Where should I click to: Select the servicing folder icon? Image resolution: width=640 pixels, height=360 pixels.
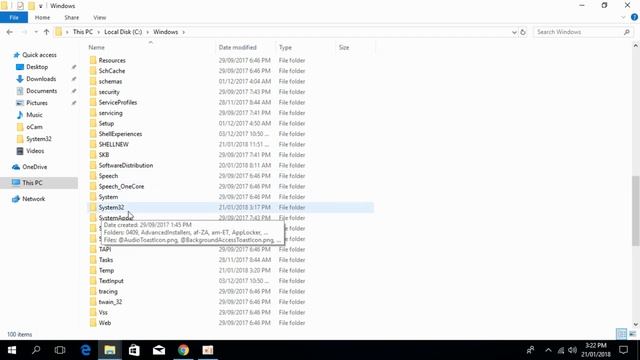tap(93, 113)
